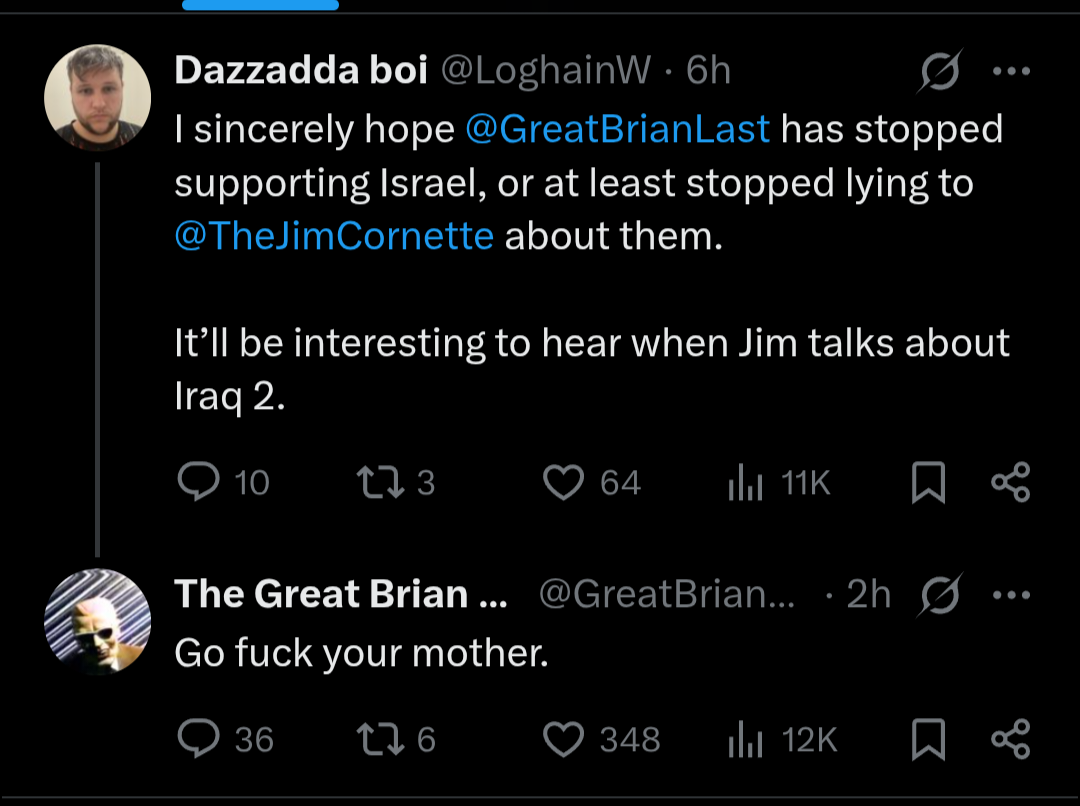Repost Dazzadda boi's tweet

[380, 483]
